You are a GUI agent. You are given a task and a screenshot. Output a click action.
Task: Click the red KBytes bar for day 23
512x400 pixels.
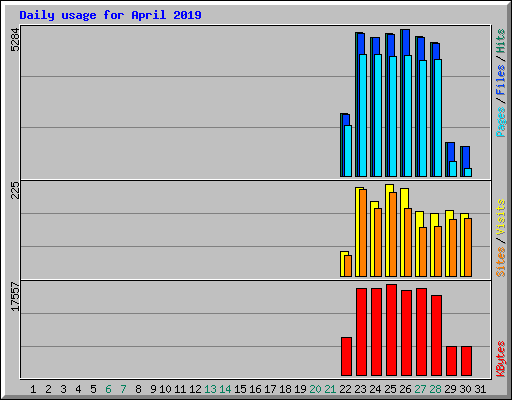click(361, 332)
